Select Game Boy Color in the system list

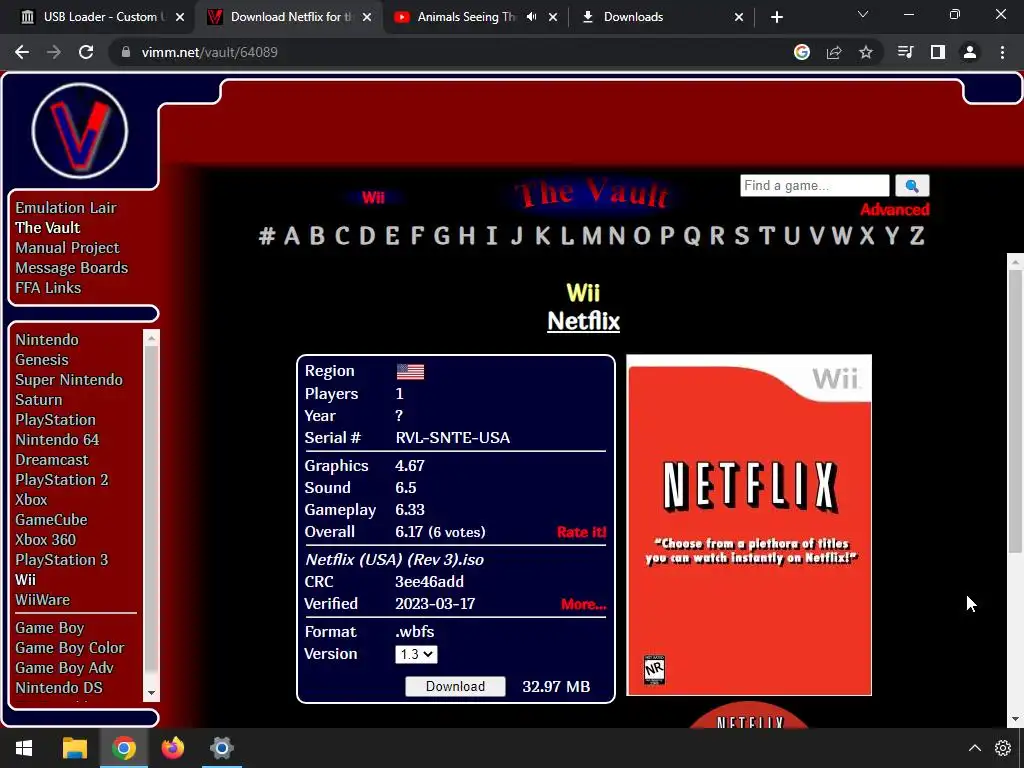pos(70,648)
